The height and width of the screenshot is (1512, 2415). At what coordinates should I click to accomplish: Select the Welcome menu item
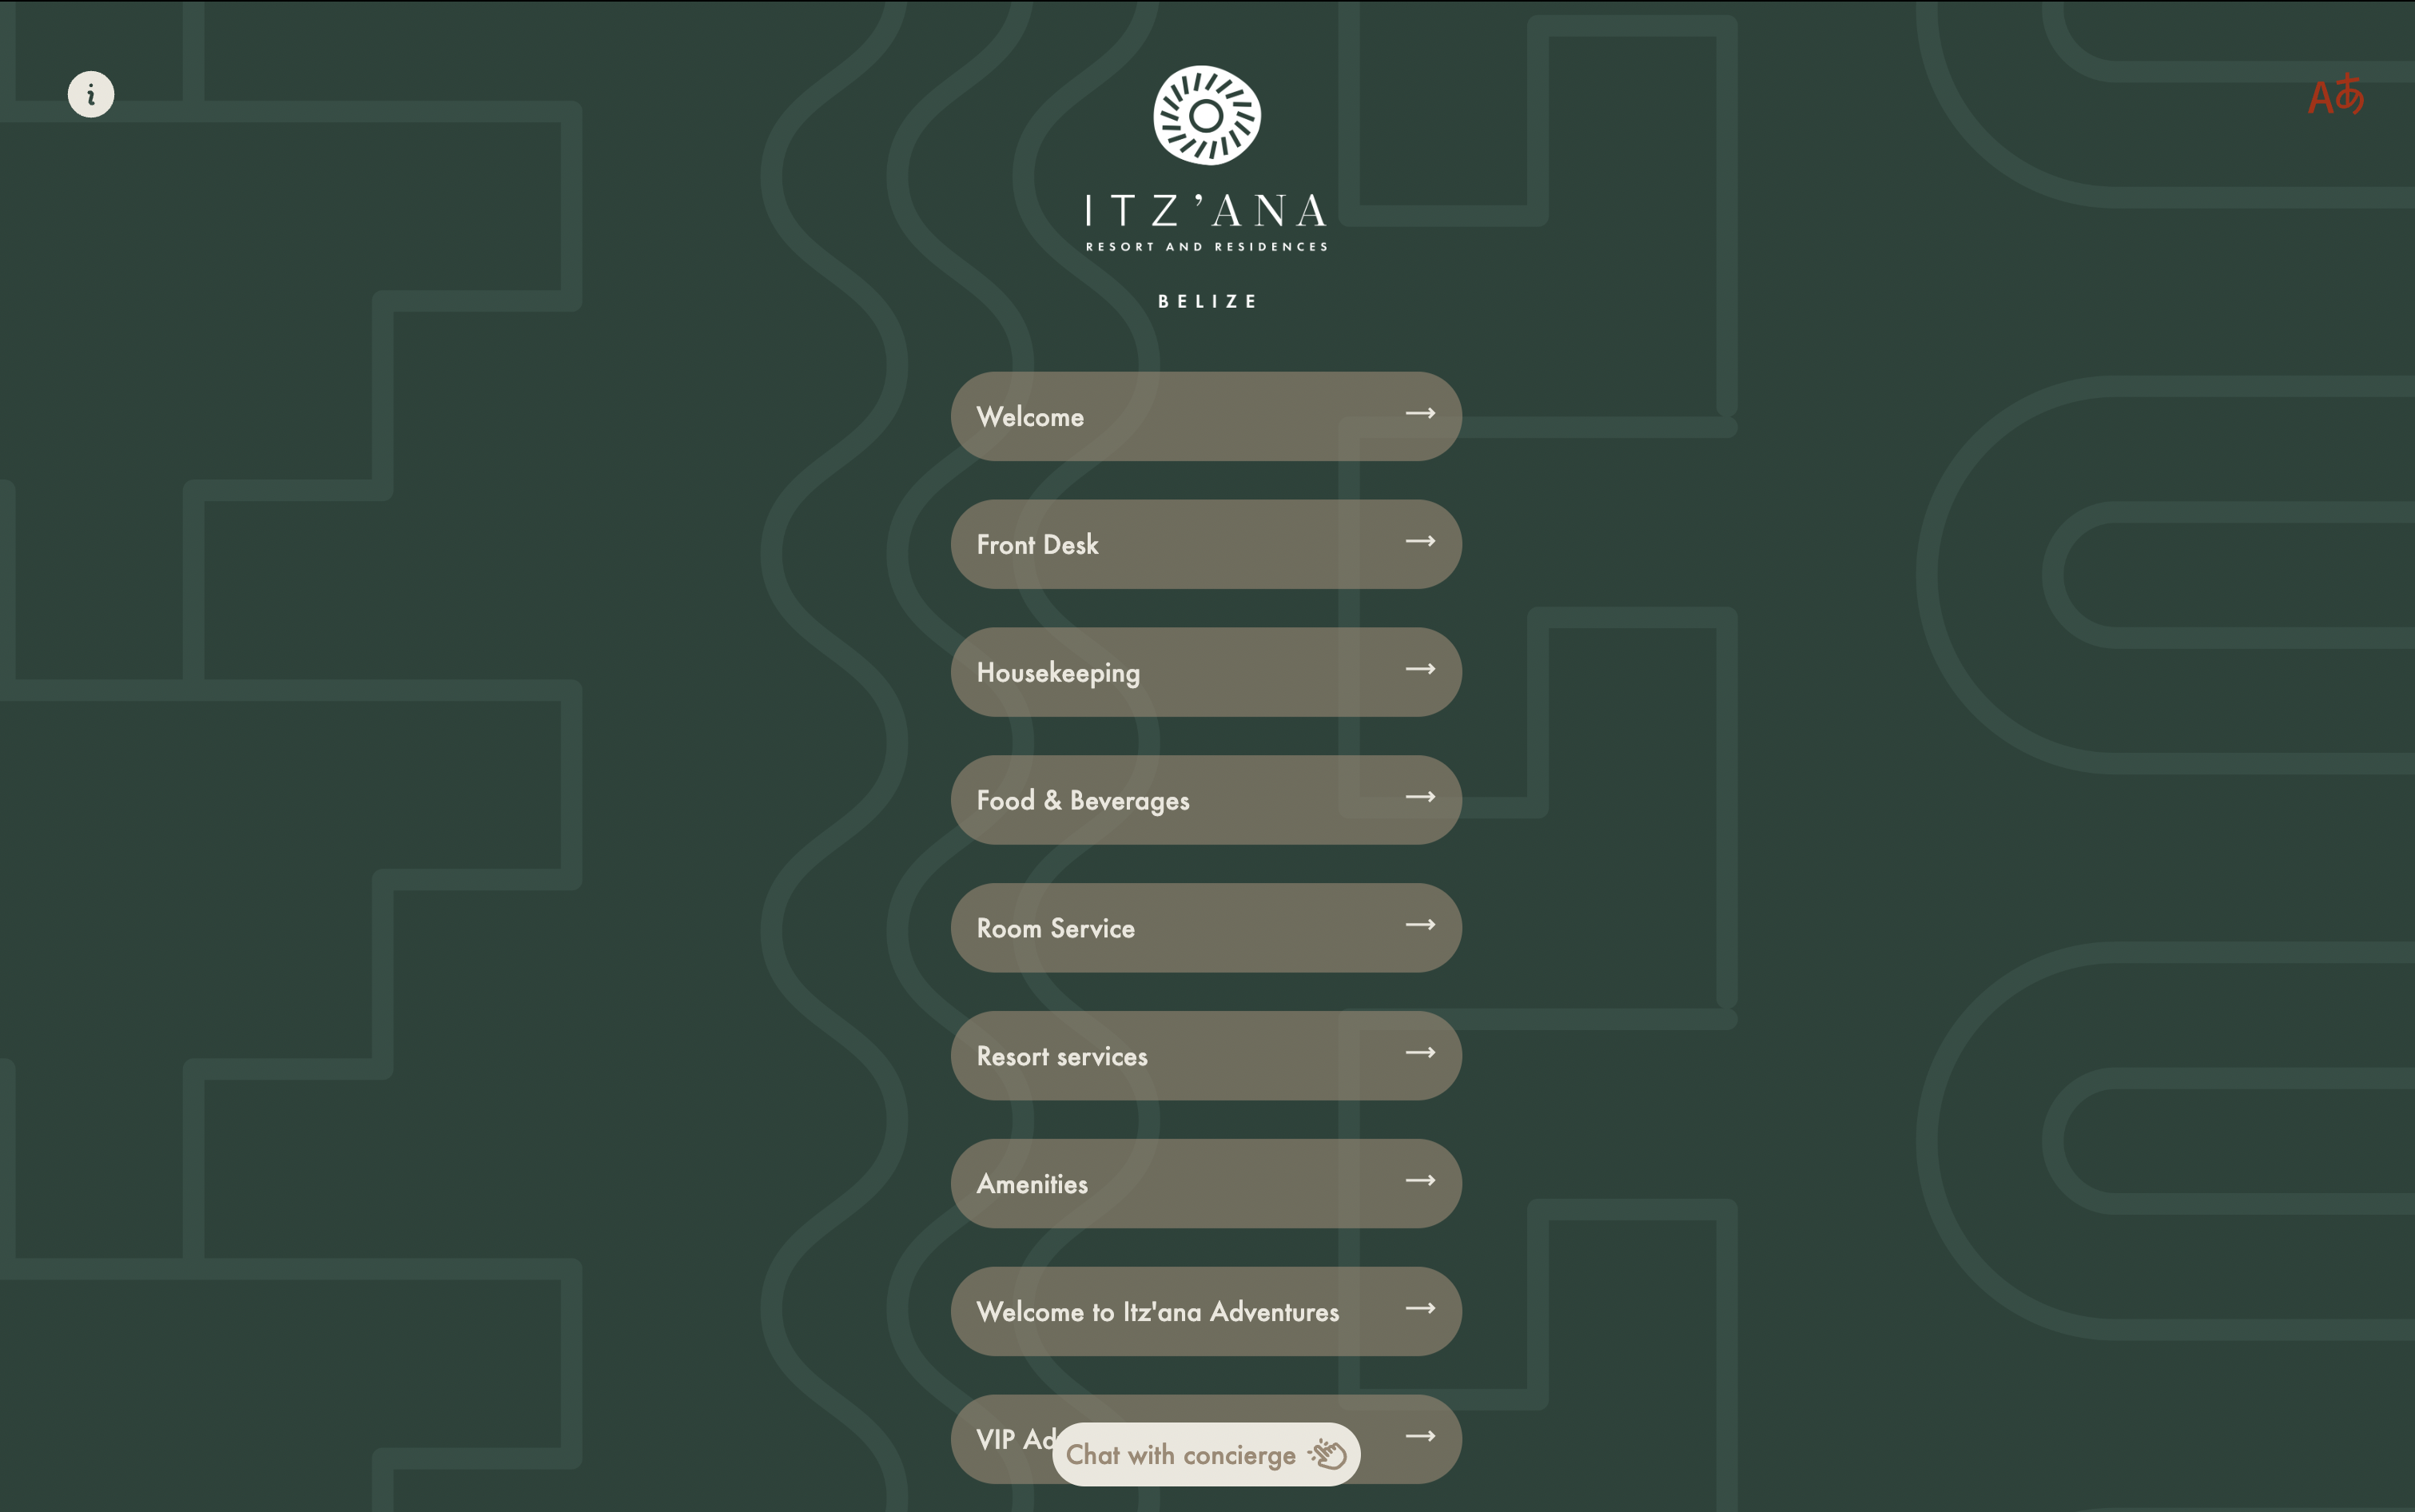(x=1207, y=415)
